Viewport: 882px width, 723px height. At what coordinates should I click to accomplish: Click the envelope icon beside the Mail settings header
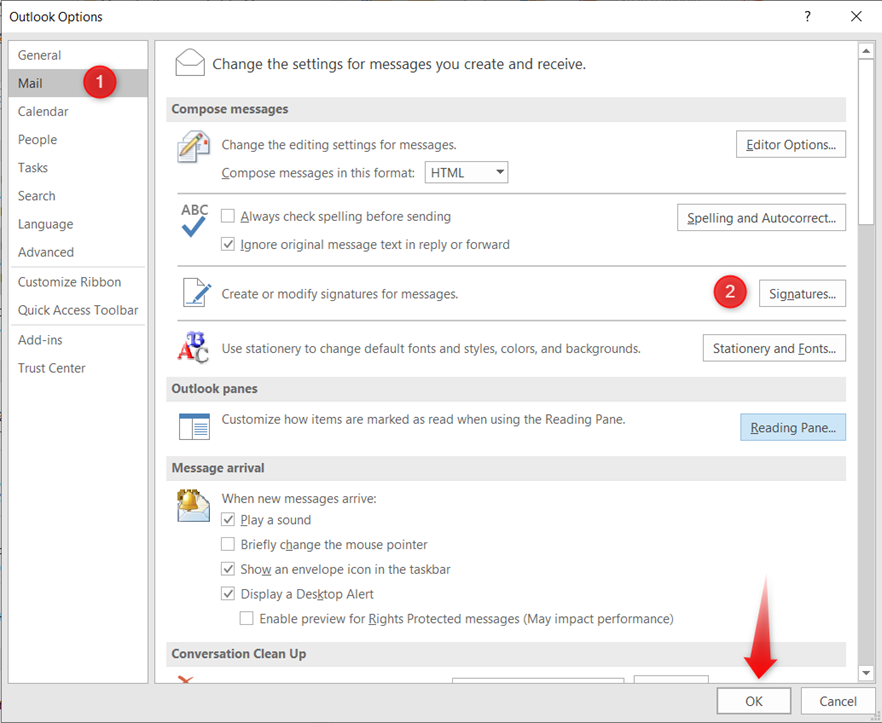pos(190,63)
